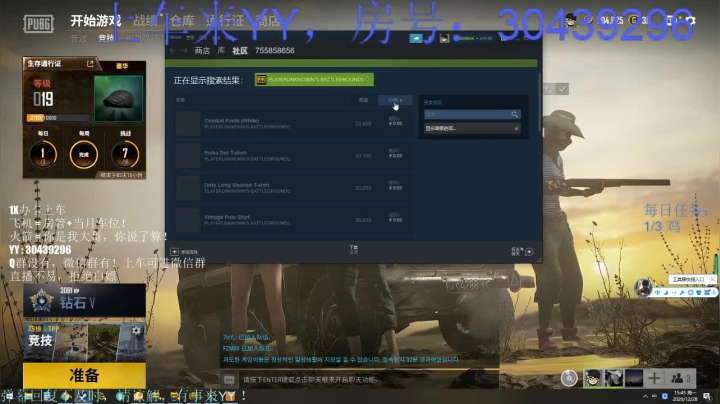Select the 竞技 sub-tab under 开始游戏

coord(106,38)
